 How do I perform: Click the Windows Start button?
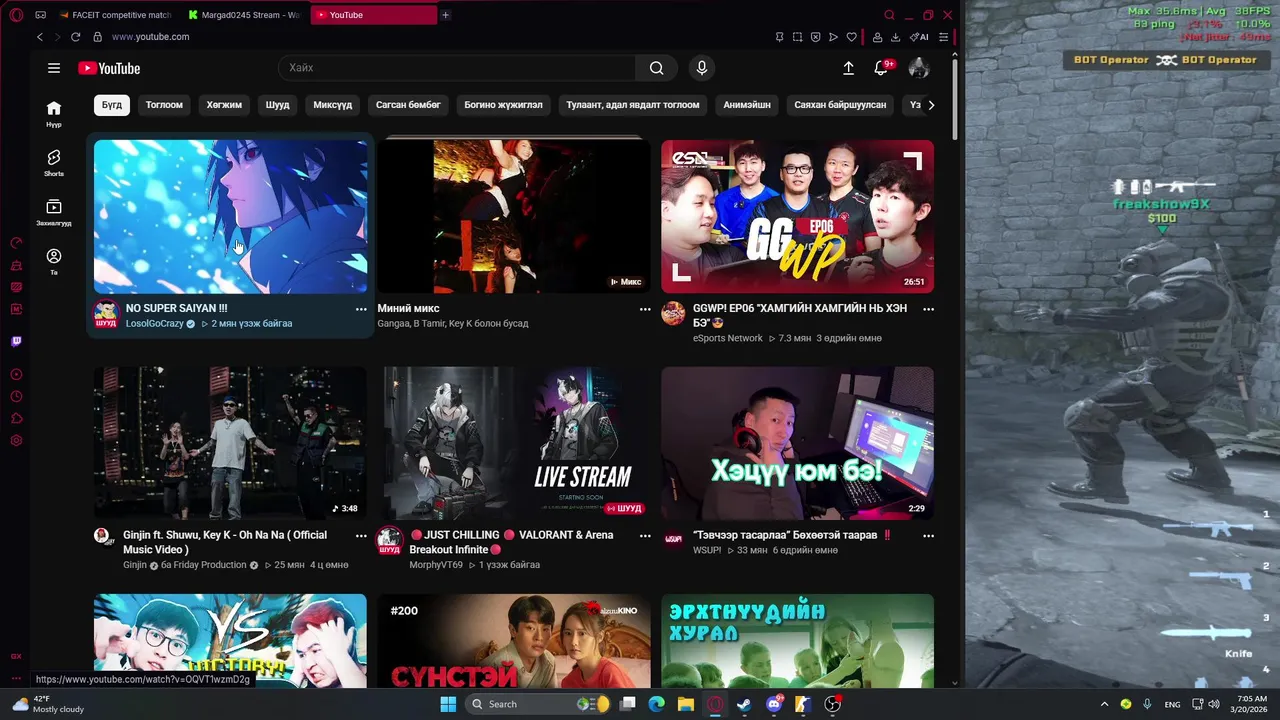(448, 704)
